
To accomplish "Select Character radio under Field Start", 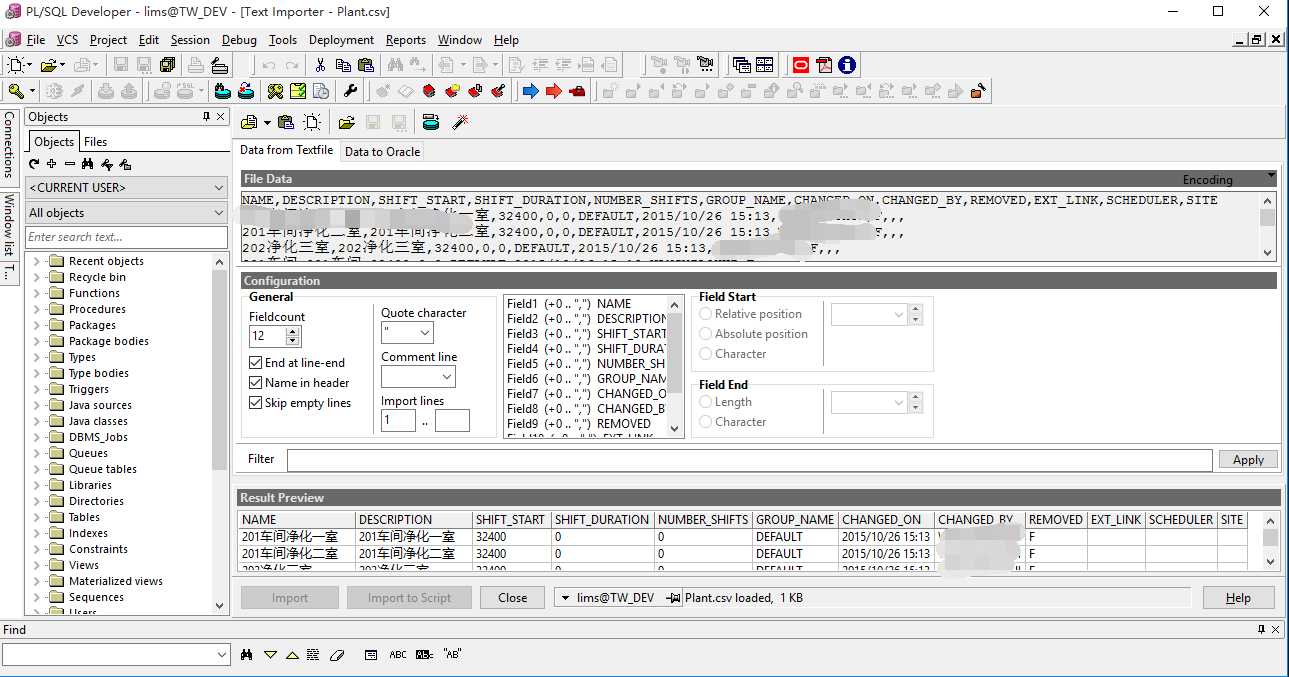I will [706, 354].
